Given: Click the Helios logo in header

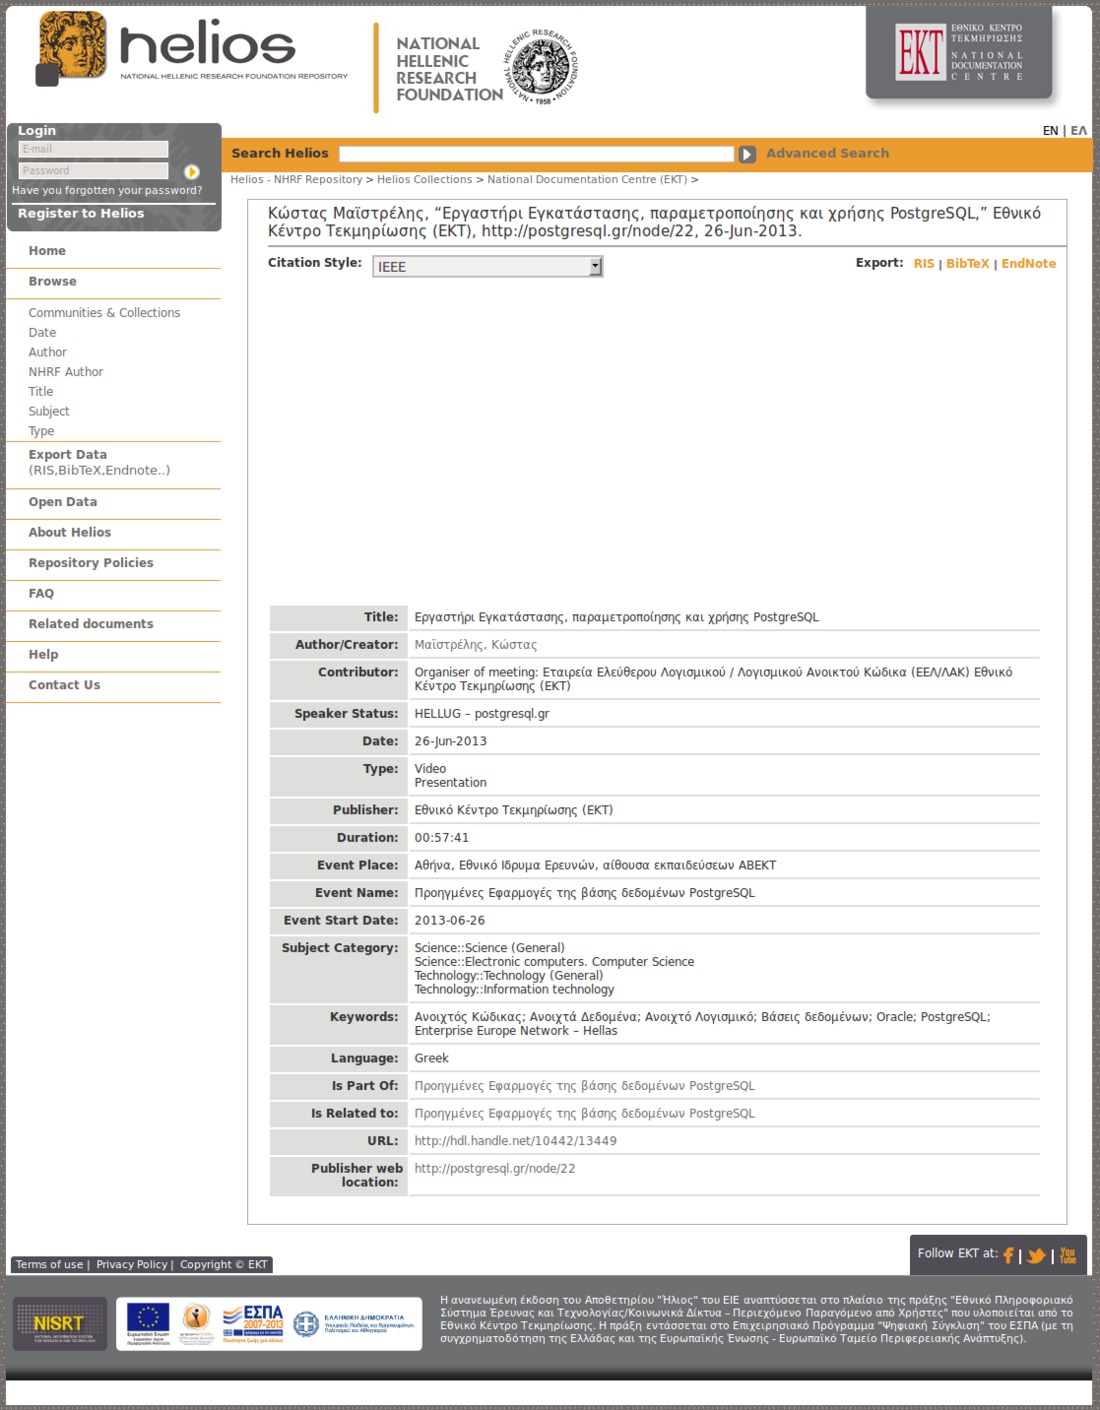Looking at the screenshot, I should 192,50.
